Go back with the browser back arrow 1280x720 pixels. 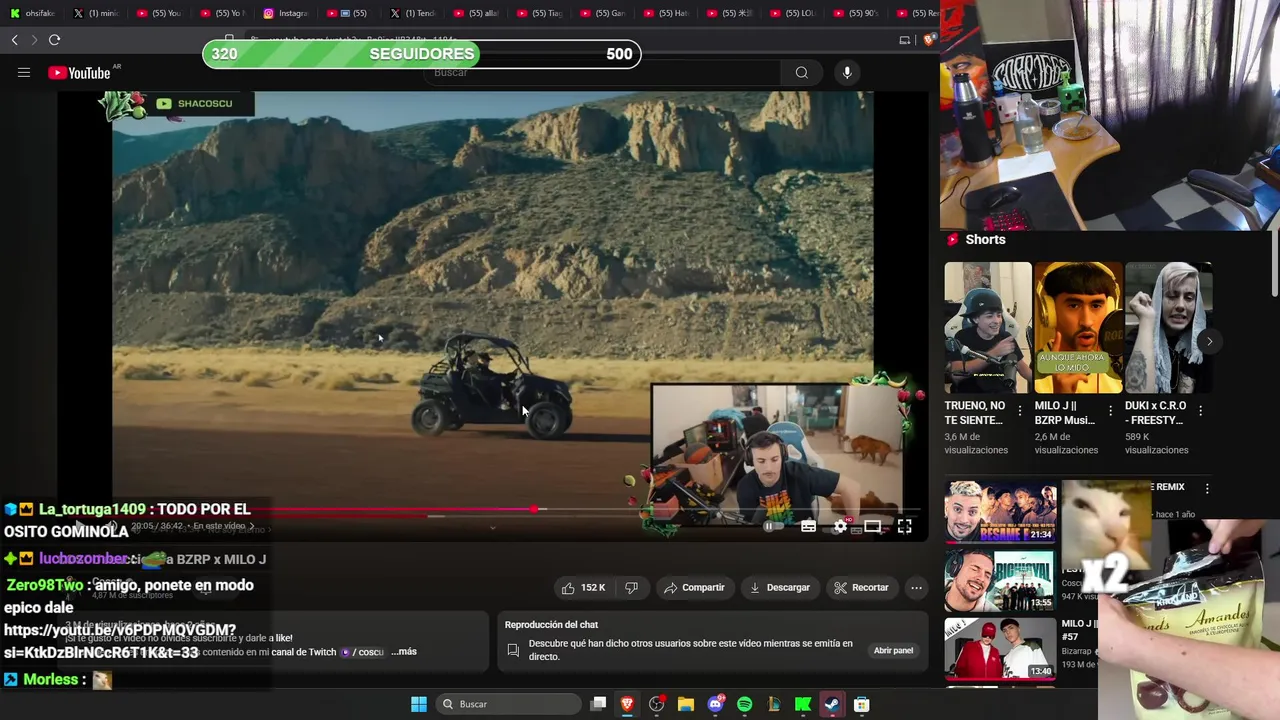point(14,40)
